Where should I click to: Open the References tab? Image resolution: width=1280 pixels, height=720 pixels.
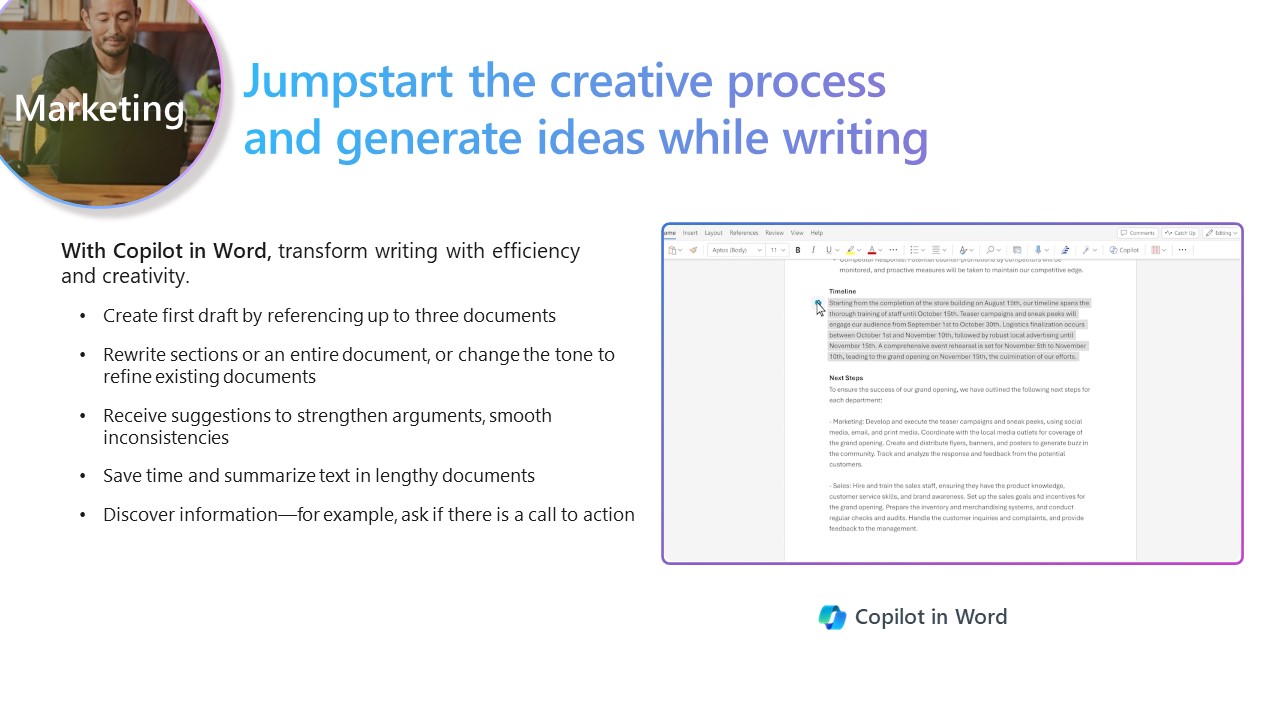(x=743, y=233)
